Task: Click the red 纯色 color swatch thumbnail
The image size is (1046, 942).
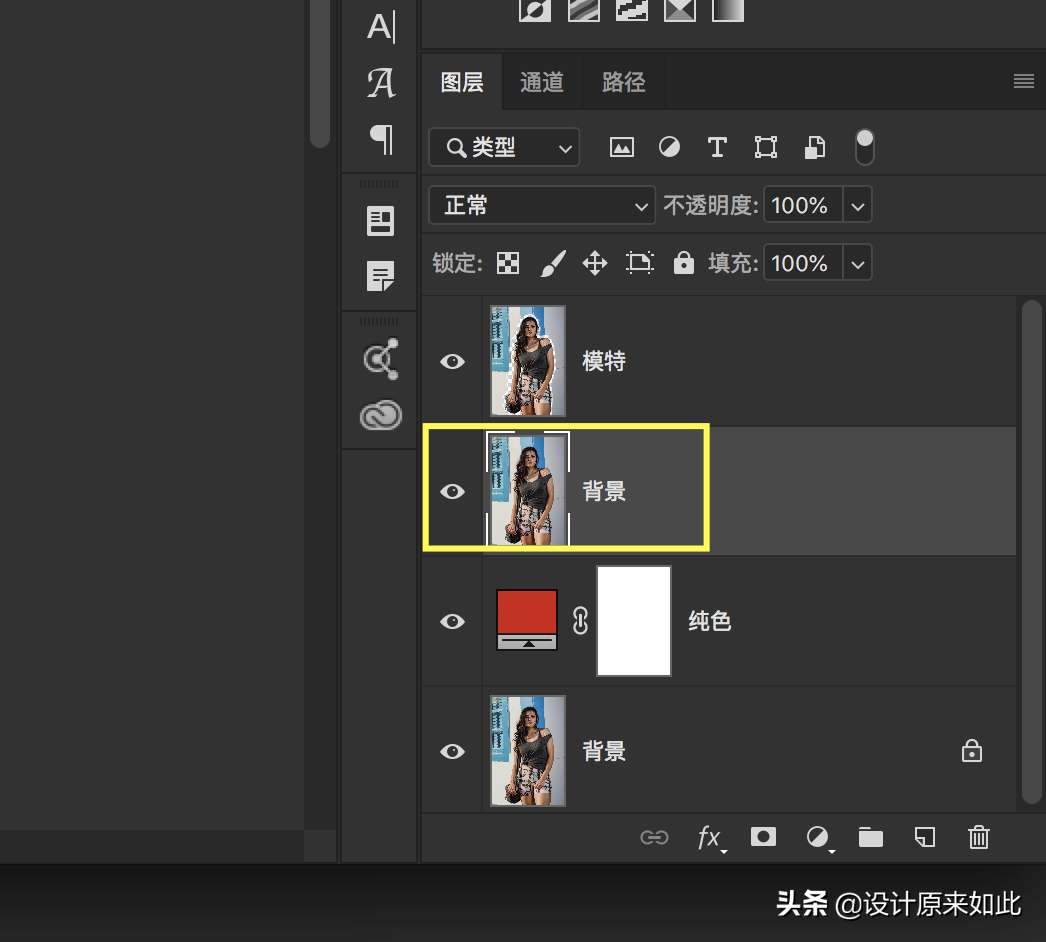Action: coord(527,620)
